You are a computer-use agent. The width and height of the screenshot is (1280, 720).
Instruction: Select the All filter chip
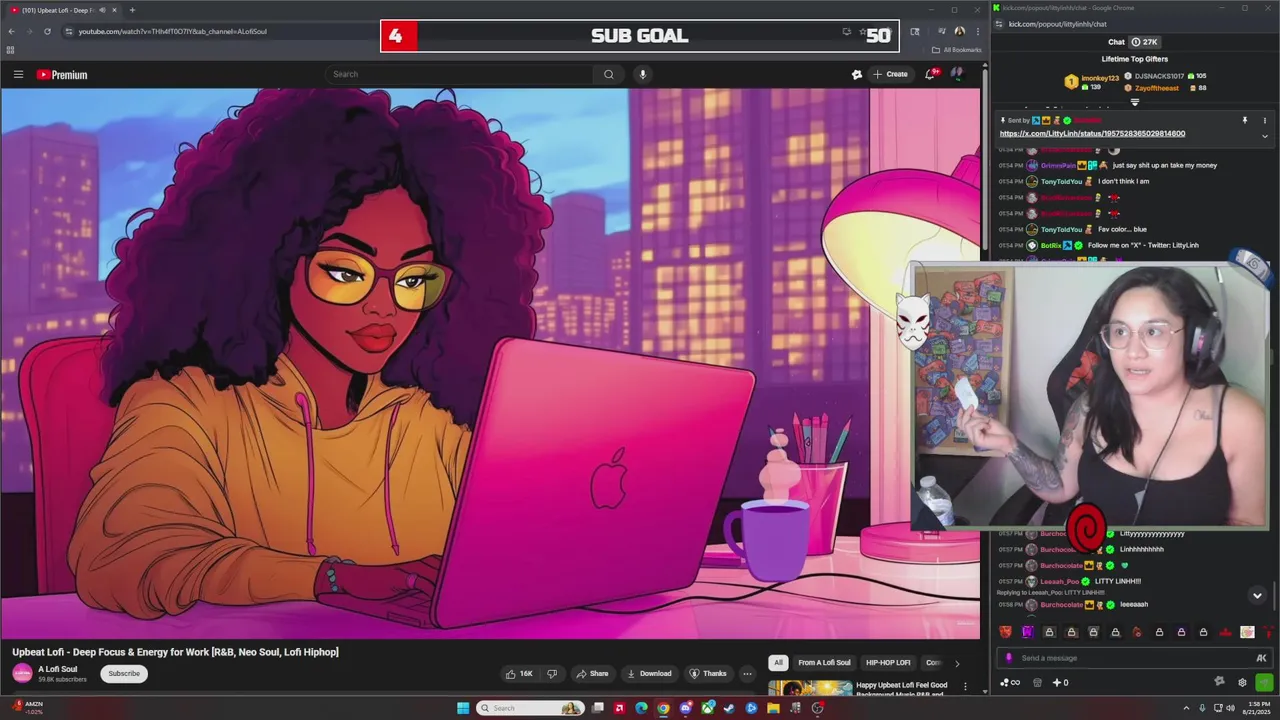(x=778, y=663)
